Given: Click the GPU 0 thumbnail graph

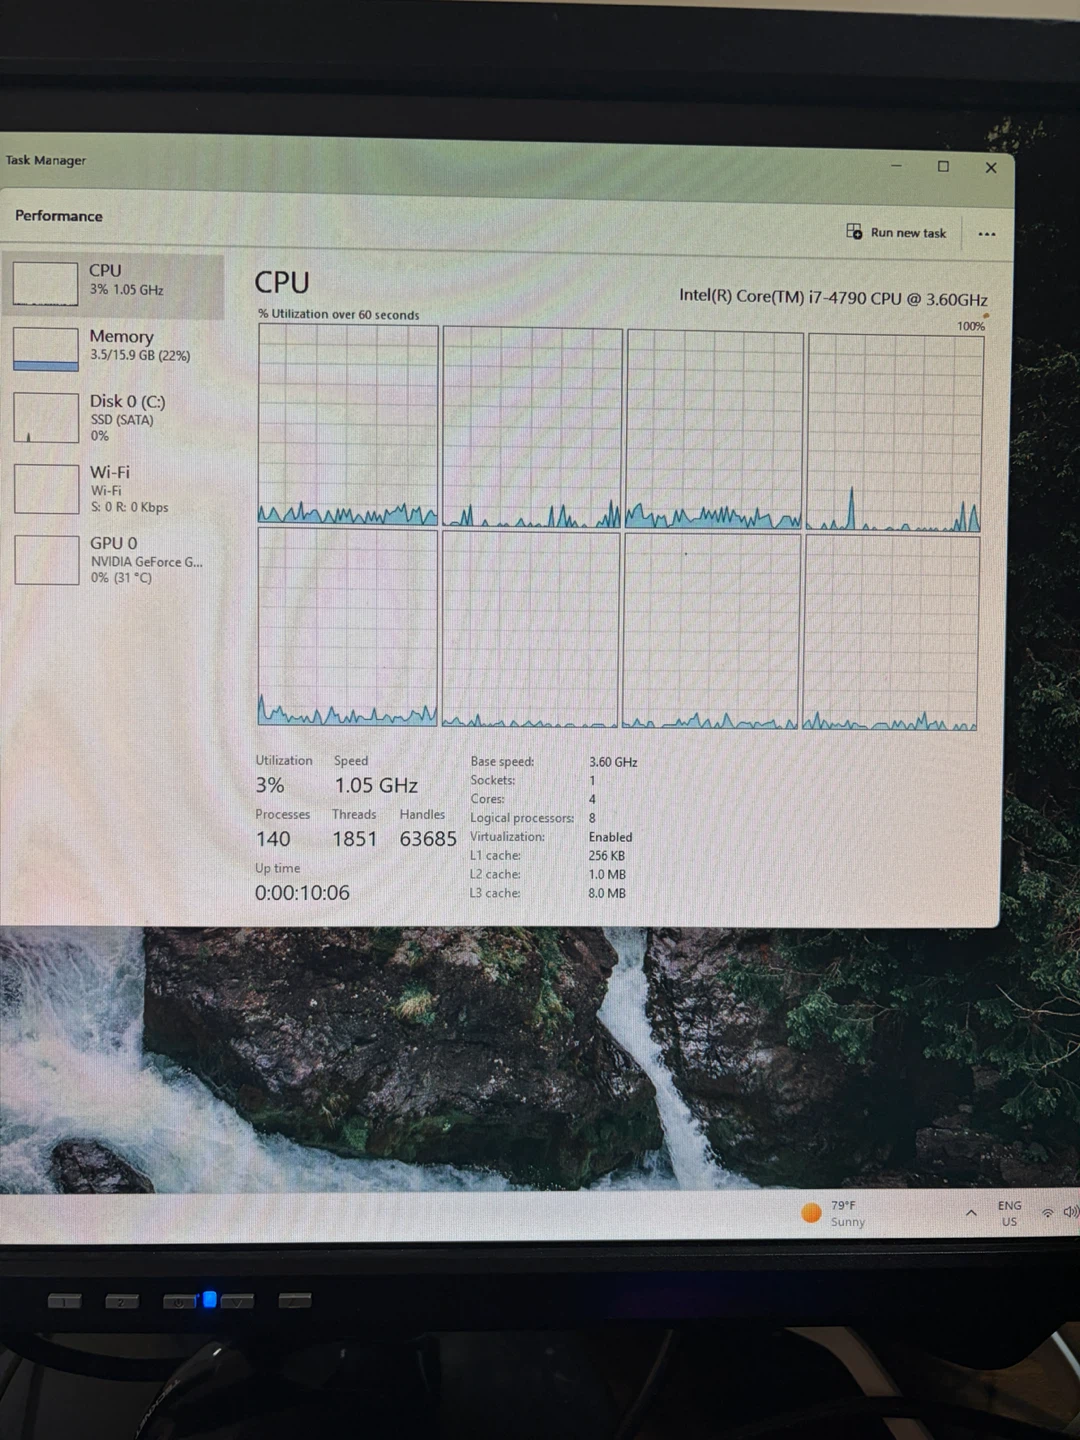Looking at the screenshot, I should click(x=46, y=560).
